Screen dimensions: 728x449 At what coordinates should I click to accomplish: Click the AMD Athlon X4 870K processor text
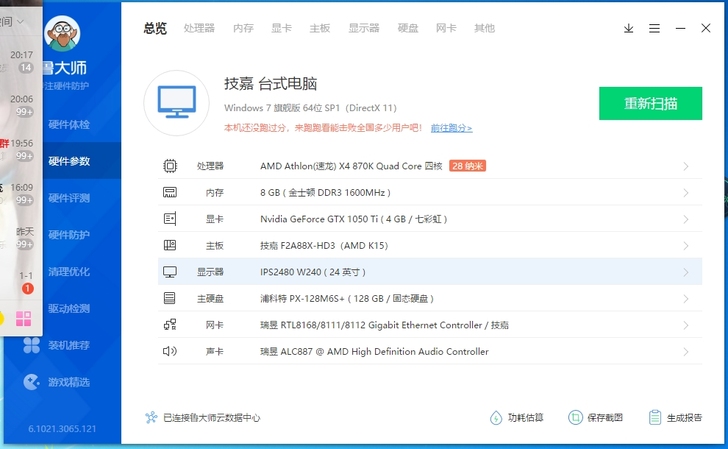point(351,166)
